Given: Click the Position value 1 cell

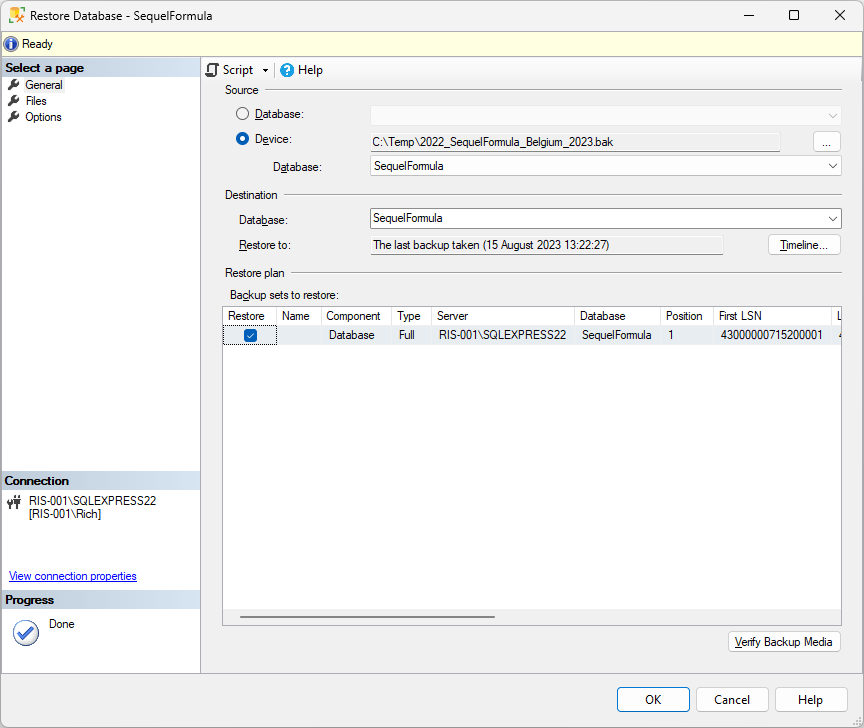Looking at the screenshot, I should coord(687,335).
